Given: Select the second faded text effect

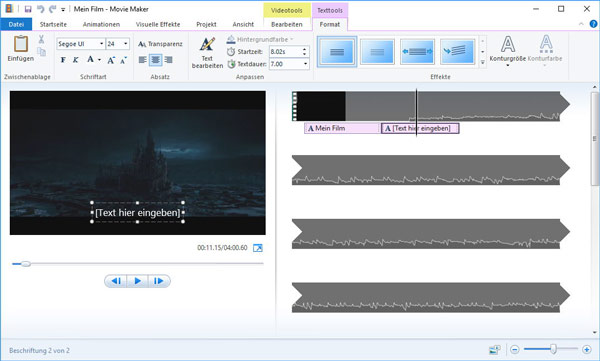Looking at the screenshot, I should point(377,52).
